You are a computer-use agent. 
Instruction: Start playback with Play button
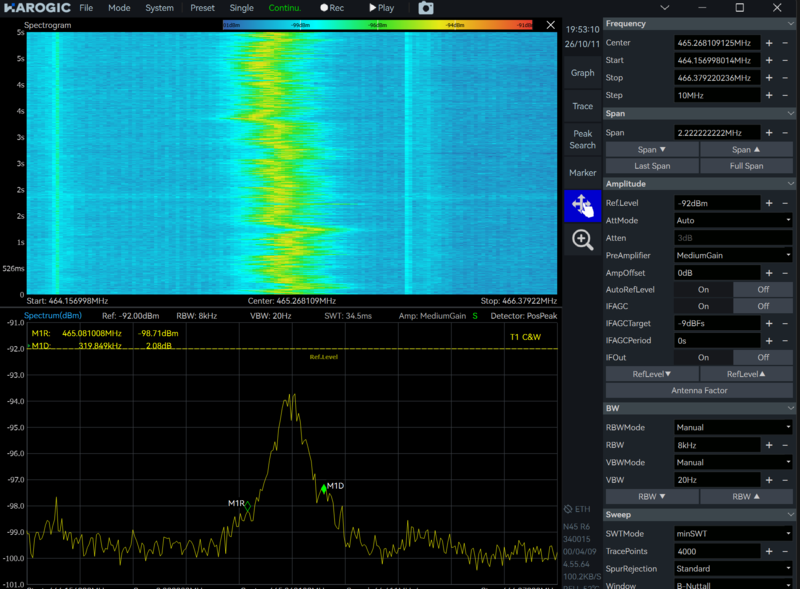pyautogui.click(x=382, y=8)
